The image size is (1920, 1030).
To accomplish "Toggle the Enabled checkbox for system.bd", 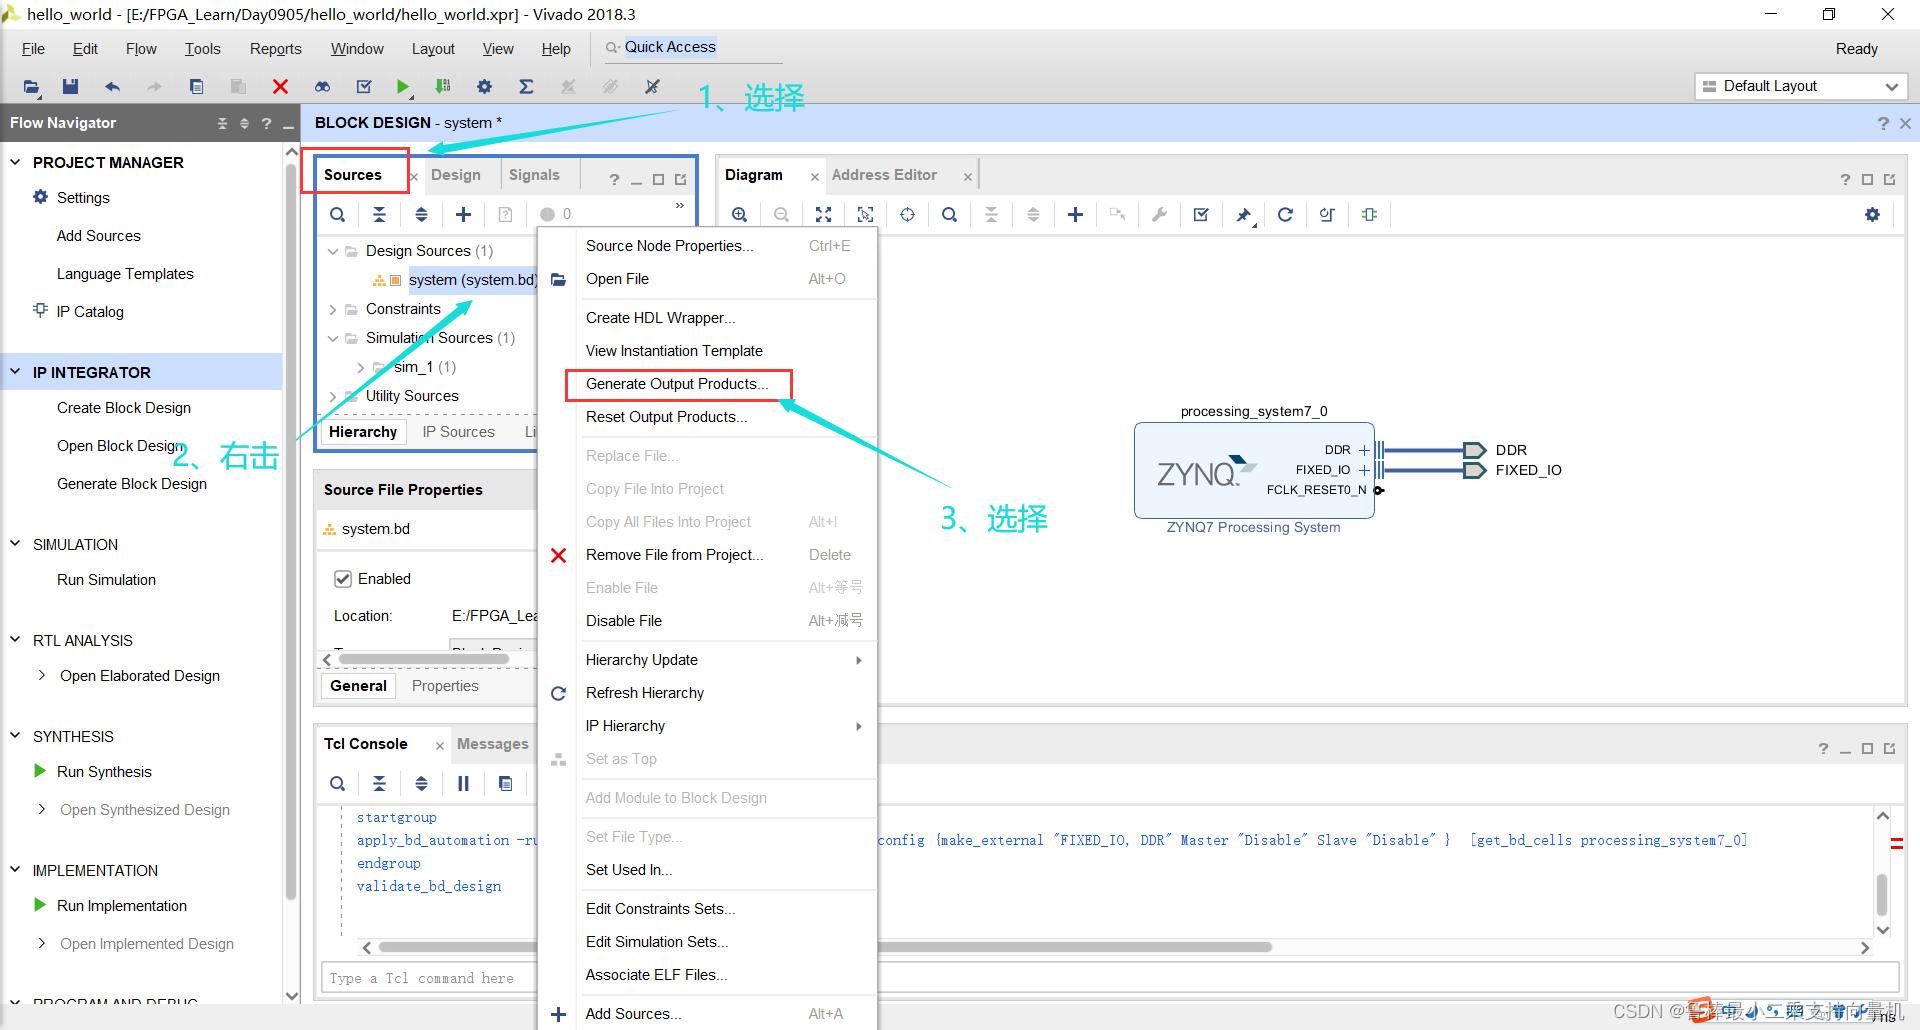I will [x=343, y=579].
